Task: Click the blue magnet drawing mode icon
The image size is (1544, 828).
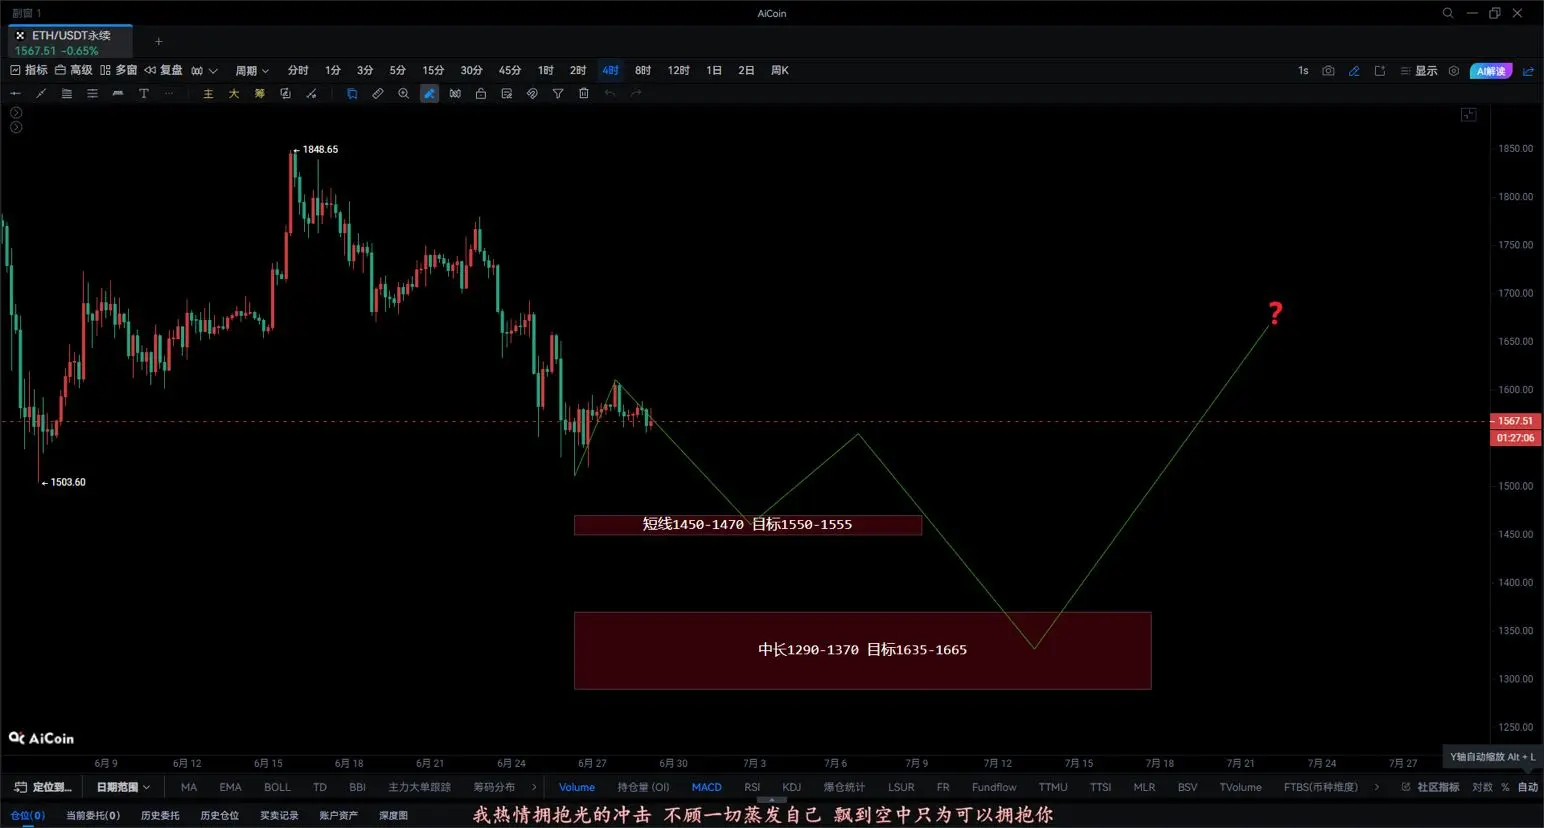Action: (352, 94)
